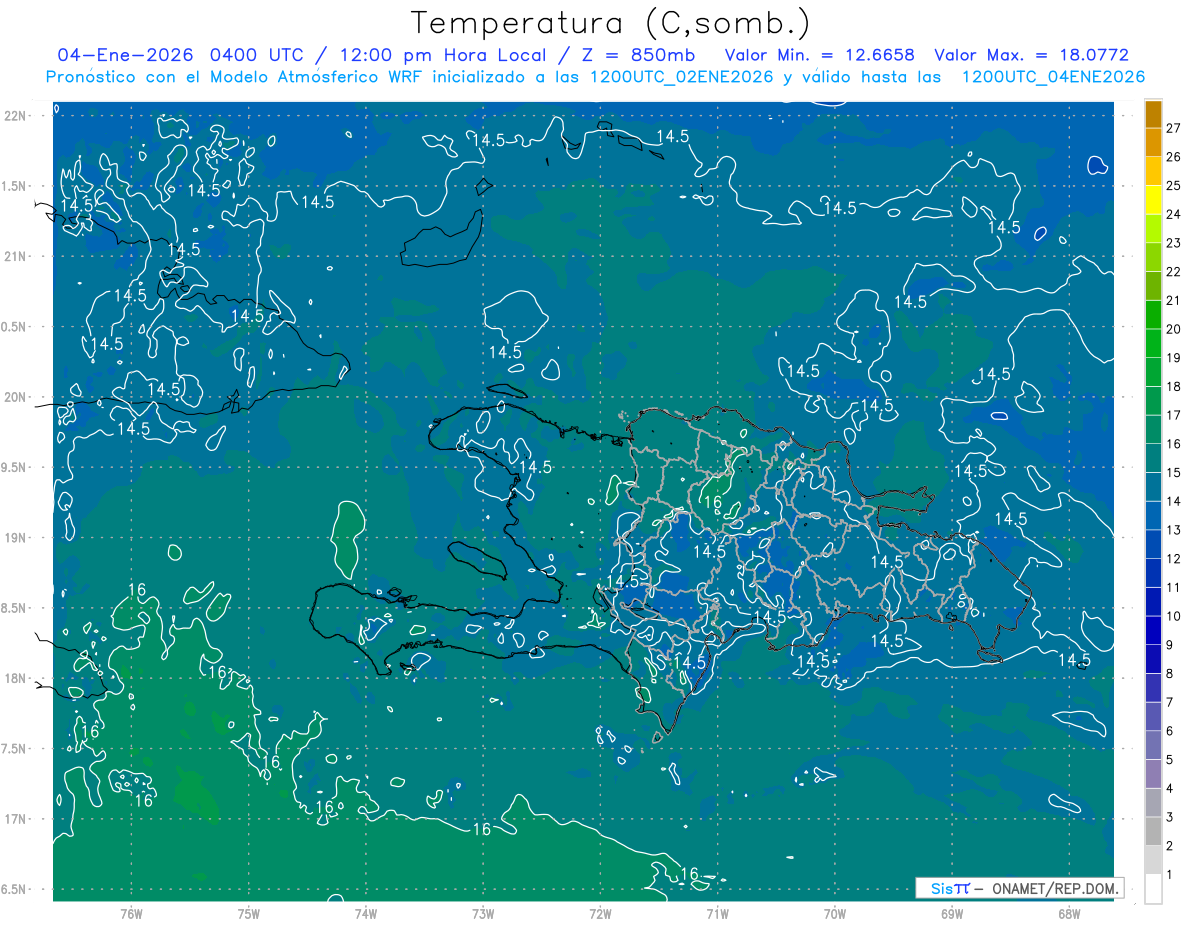
Task: Click legend value "16" on color scale
Action: [x=1173, y=444]
